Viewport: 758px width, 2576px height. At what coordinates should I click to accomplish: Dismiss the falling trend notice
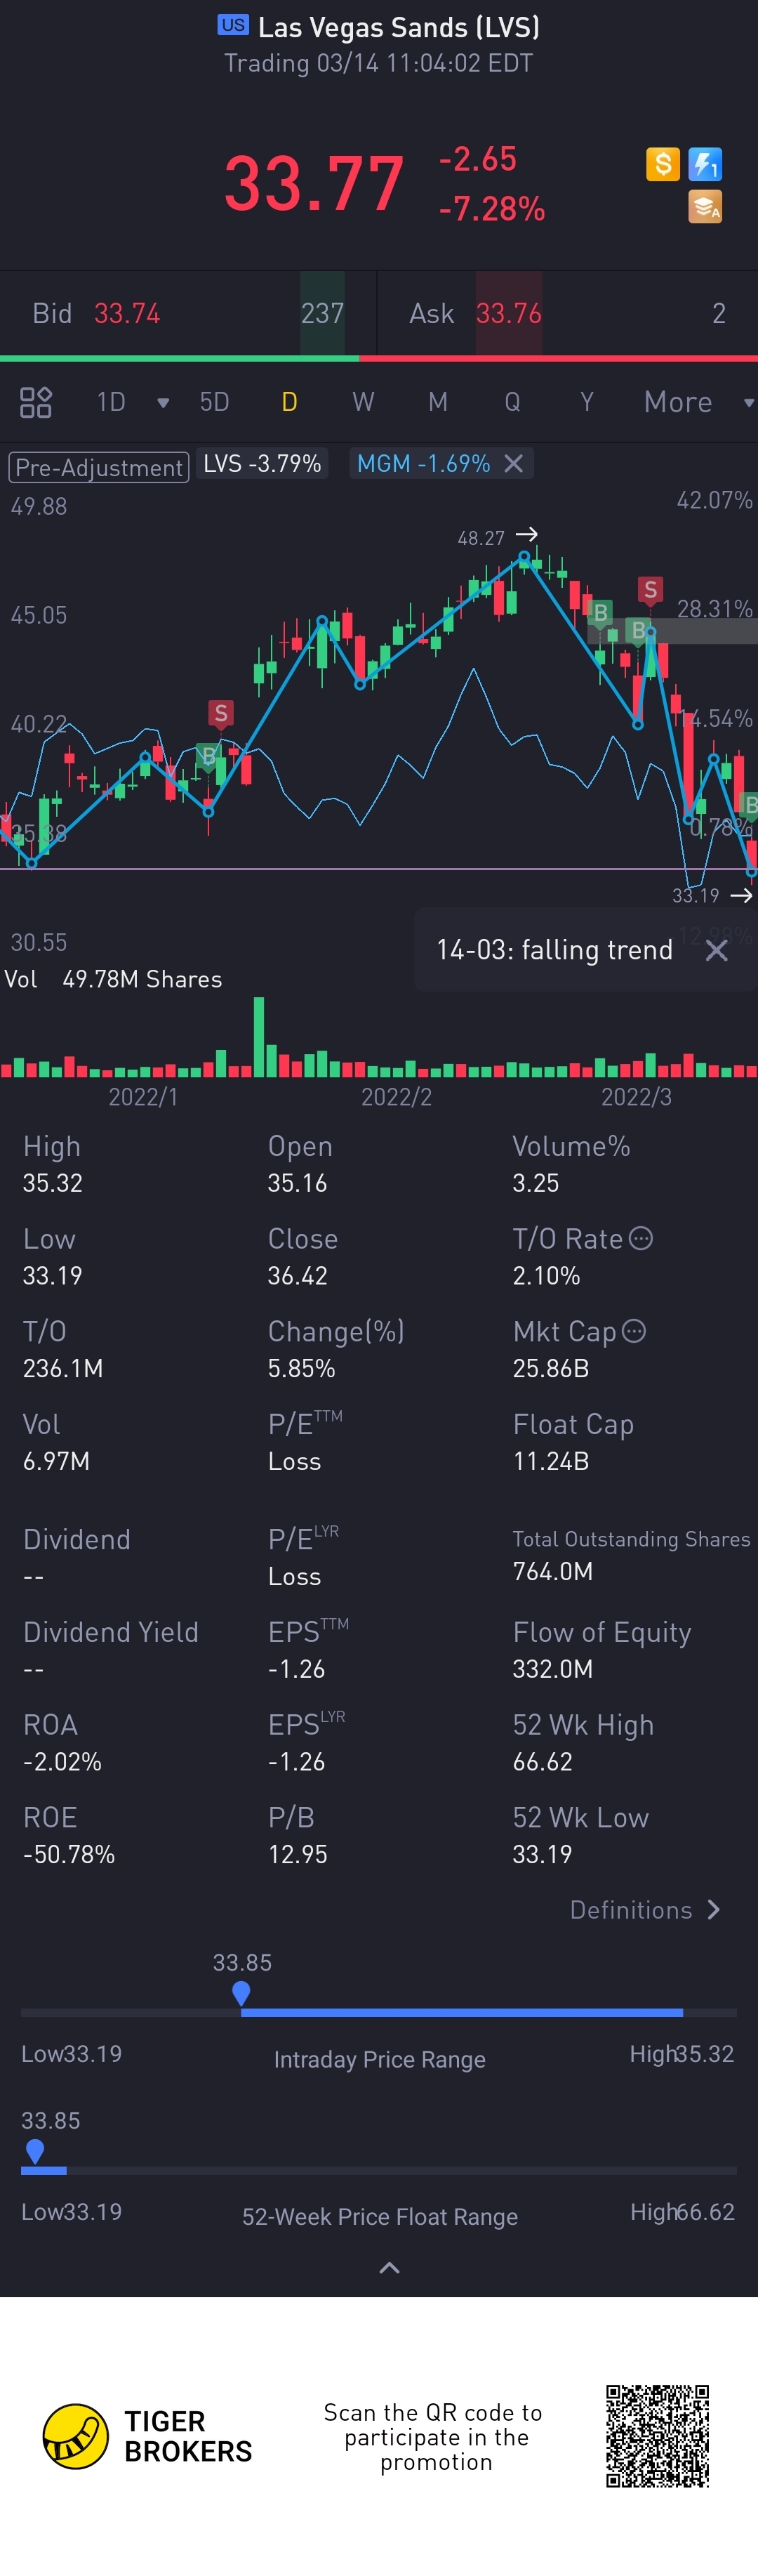coord(716,950)
